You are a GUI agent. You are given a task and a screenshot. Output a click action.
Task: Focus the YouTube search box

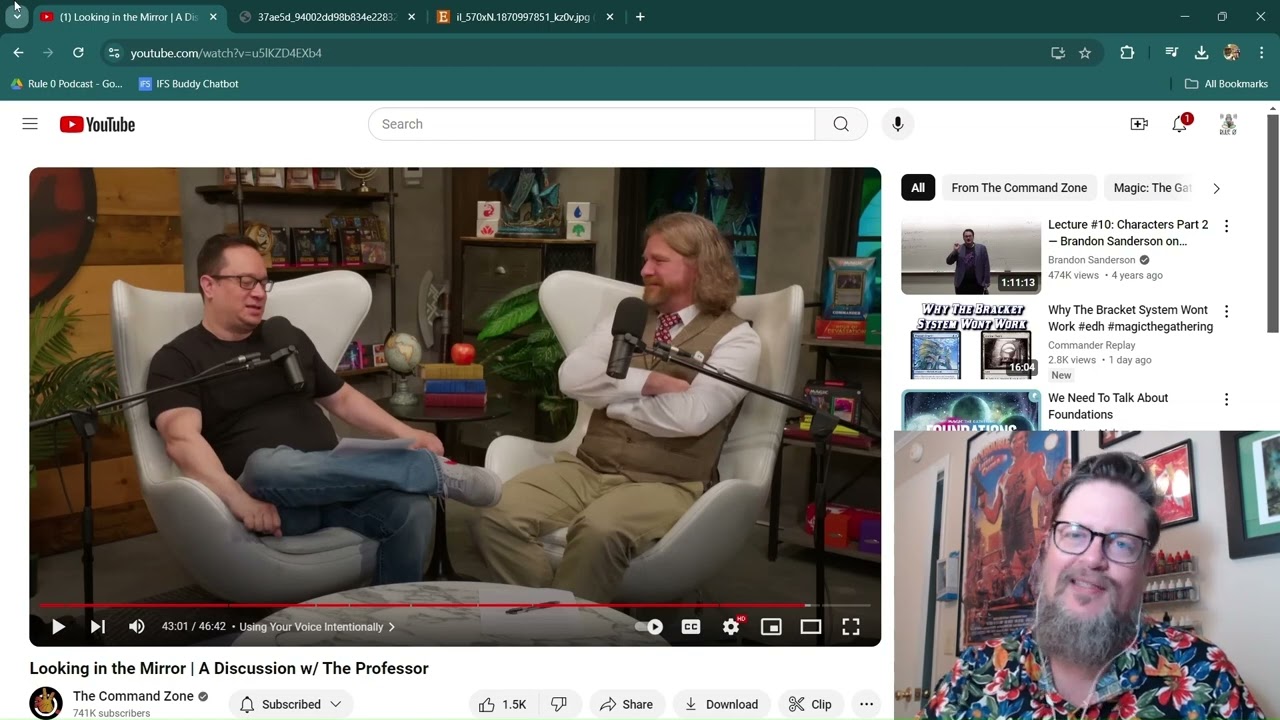(x=592, y=124)
